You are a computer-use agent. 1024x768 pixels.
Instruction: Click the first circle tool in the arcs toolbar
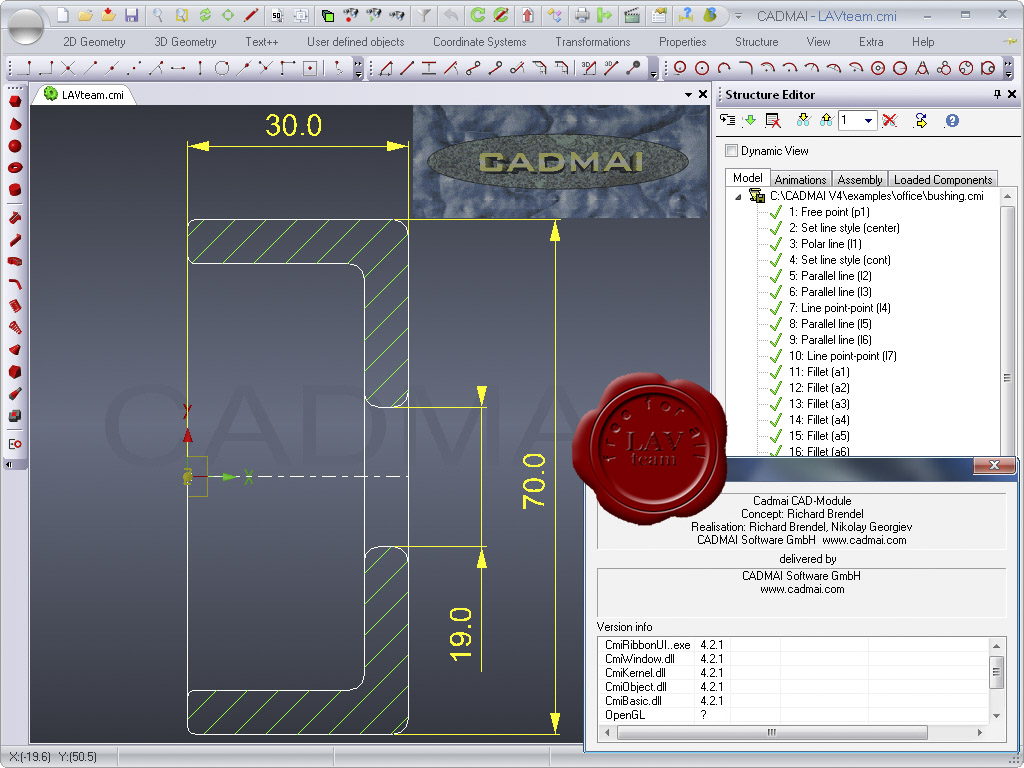tap(680, 68)
